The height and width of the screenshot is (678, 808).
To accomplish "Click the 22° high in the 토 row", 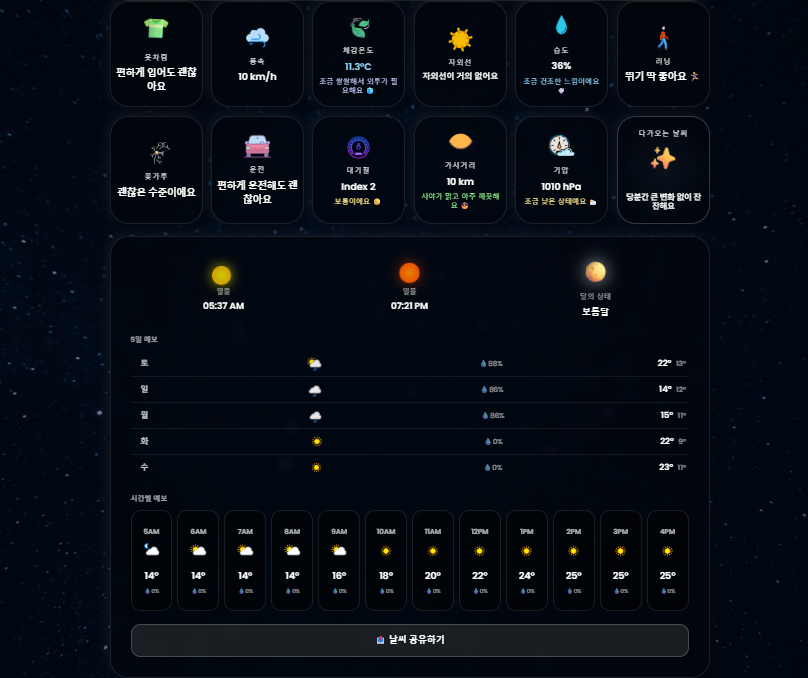I will tap(664, 363).
